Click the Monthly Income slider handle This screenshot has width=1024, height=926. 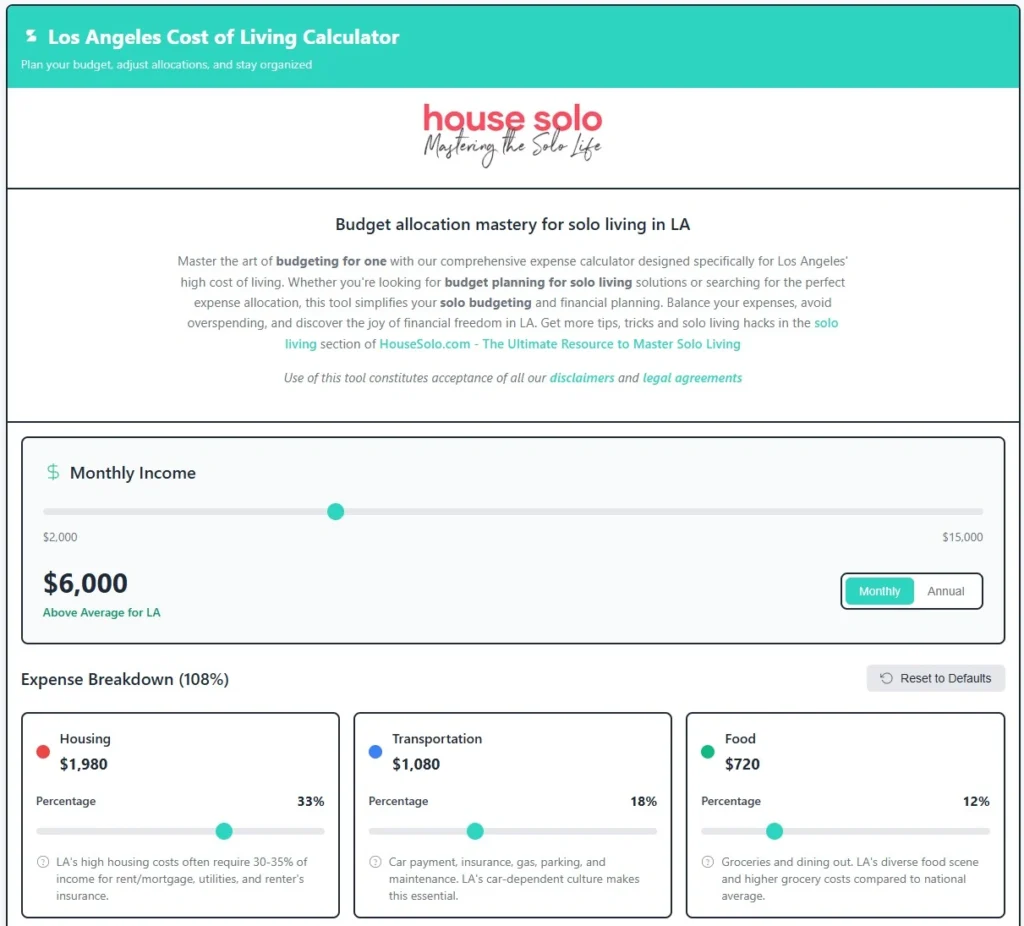tap(336, 511)
